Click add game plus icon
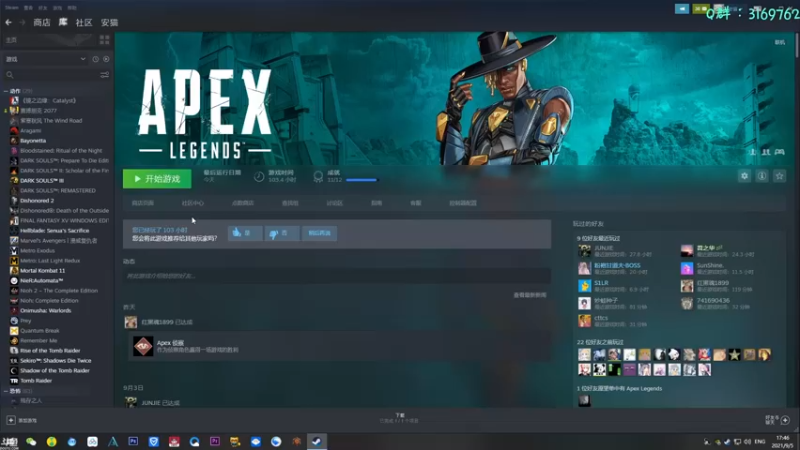This screenshot has width=800, height=450. pyautogui.click(x=11, y=420)
